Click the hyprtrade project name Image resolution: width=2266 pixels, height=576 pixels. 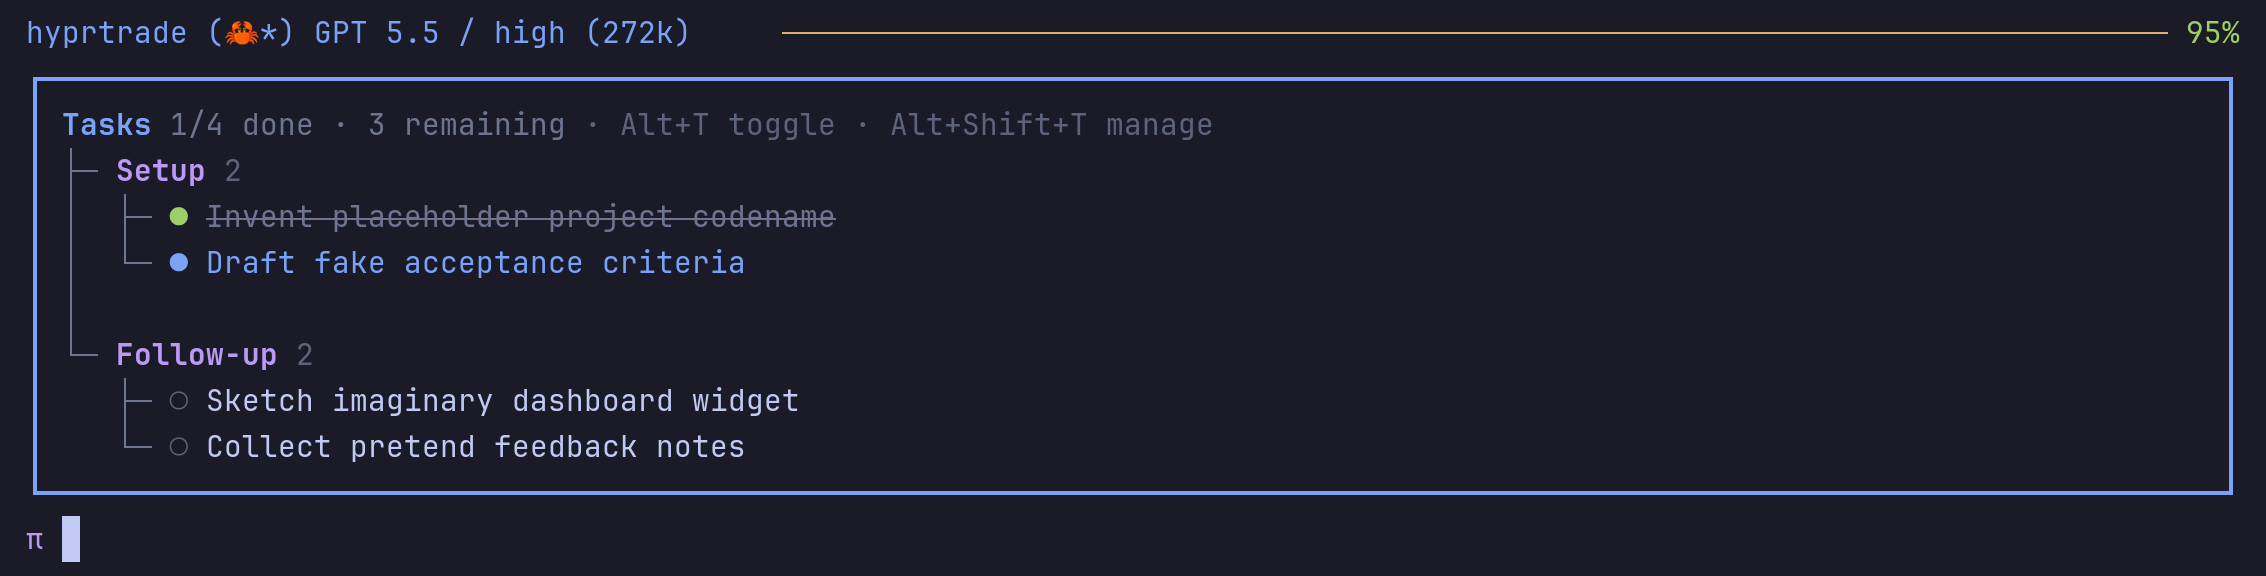click(106, 33)
